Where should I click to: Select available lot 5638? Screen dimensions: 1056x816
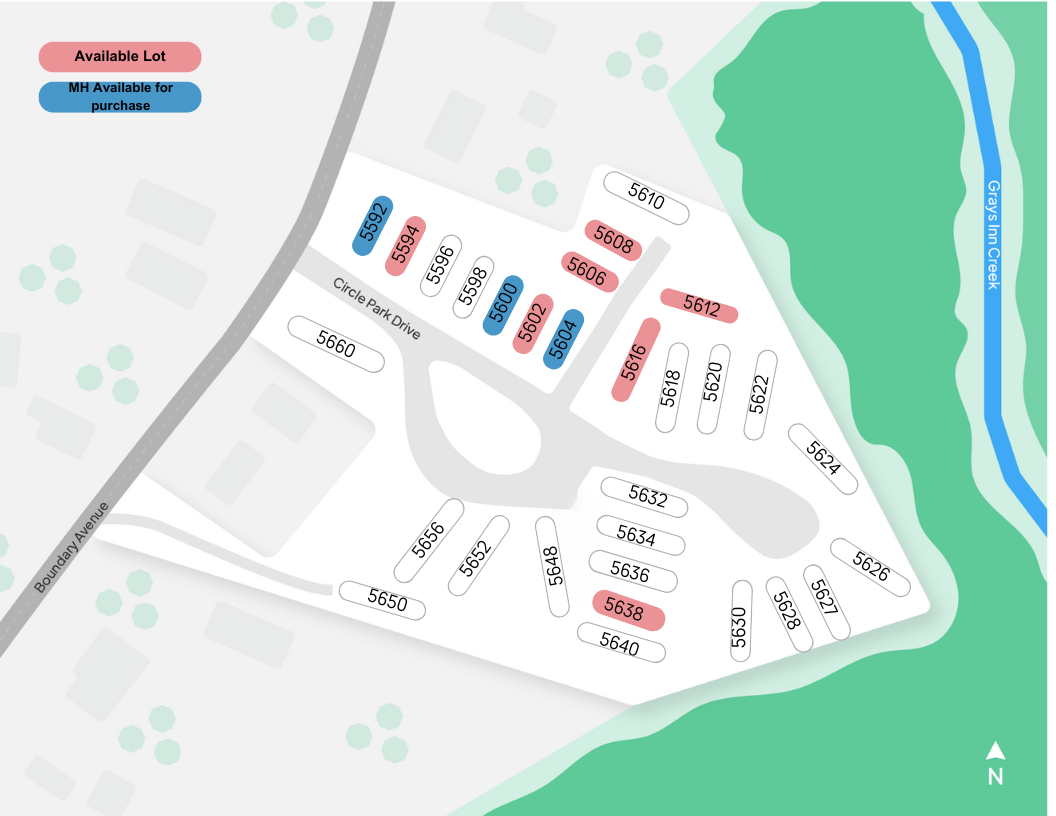(628, 611)
